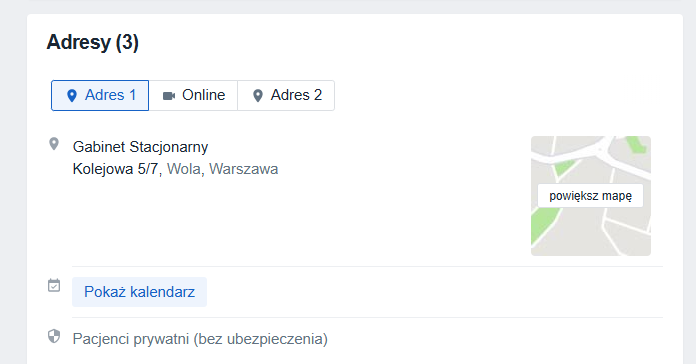Open the Warszawa city link
The width and height of the screenshot is (696, 364).
244,169
